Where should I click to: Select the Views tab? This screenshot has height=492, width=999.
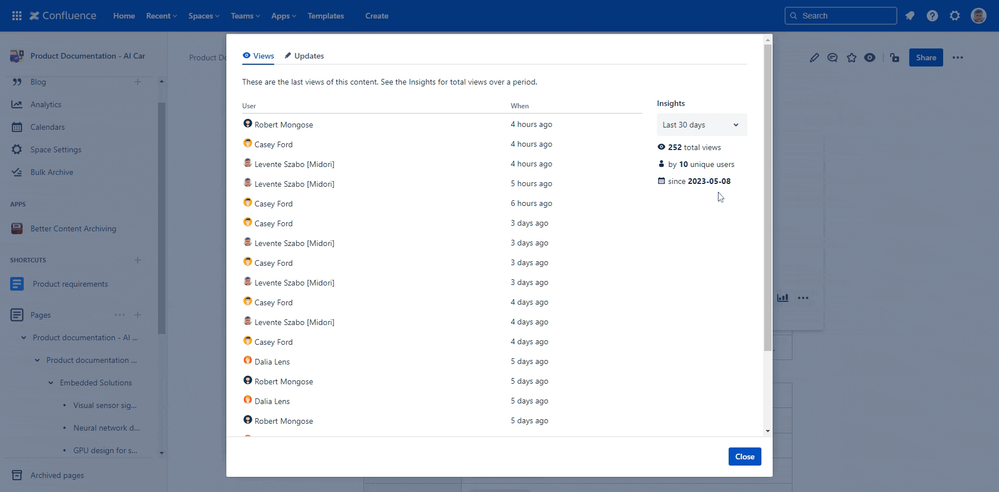point(258,56)
